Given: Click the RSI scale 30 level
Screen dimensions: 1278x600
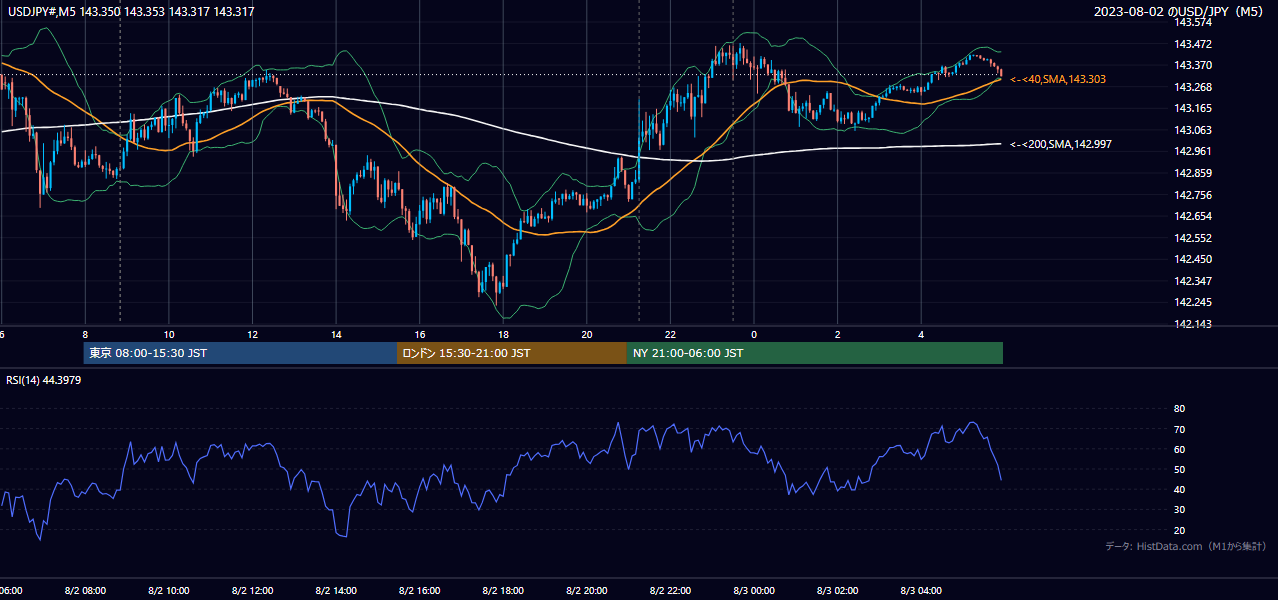Looking at the screenshot, I should [1179, 509].
